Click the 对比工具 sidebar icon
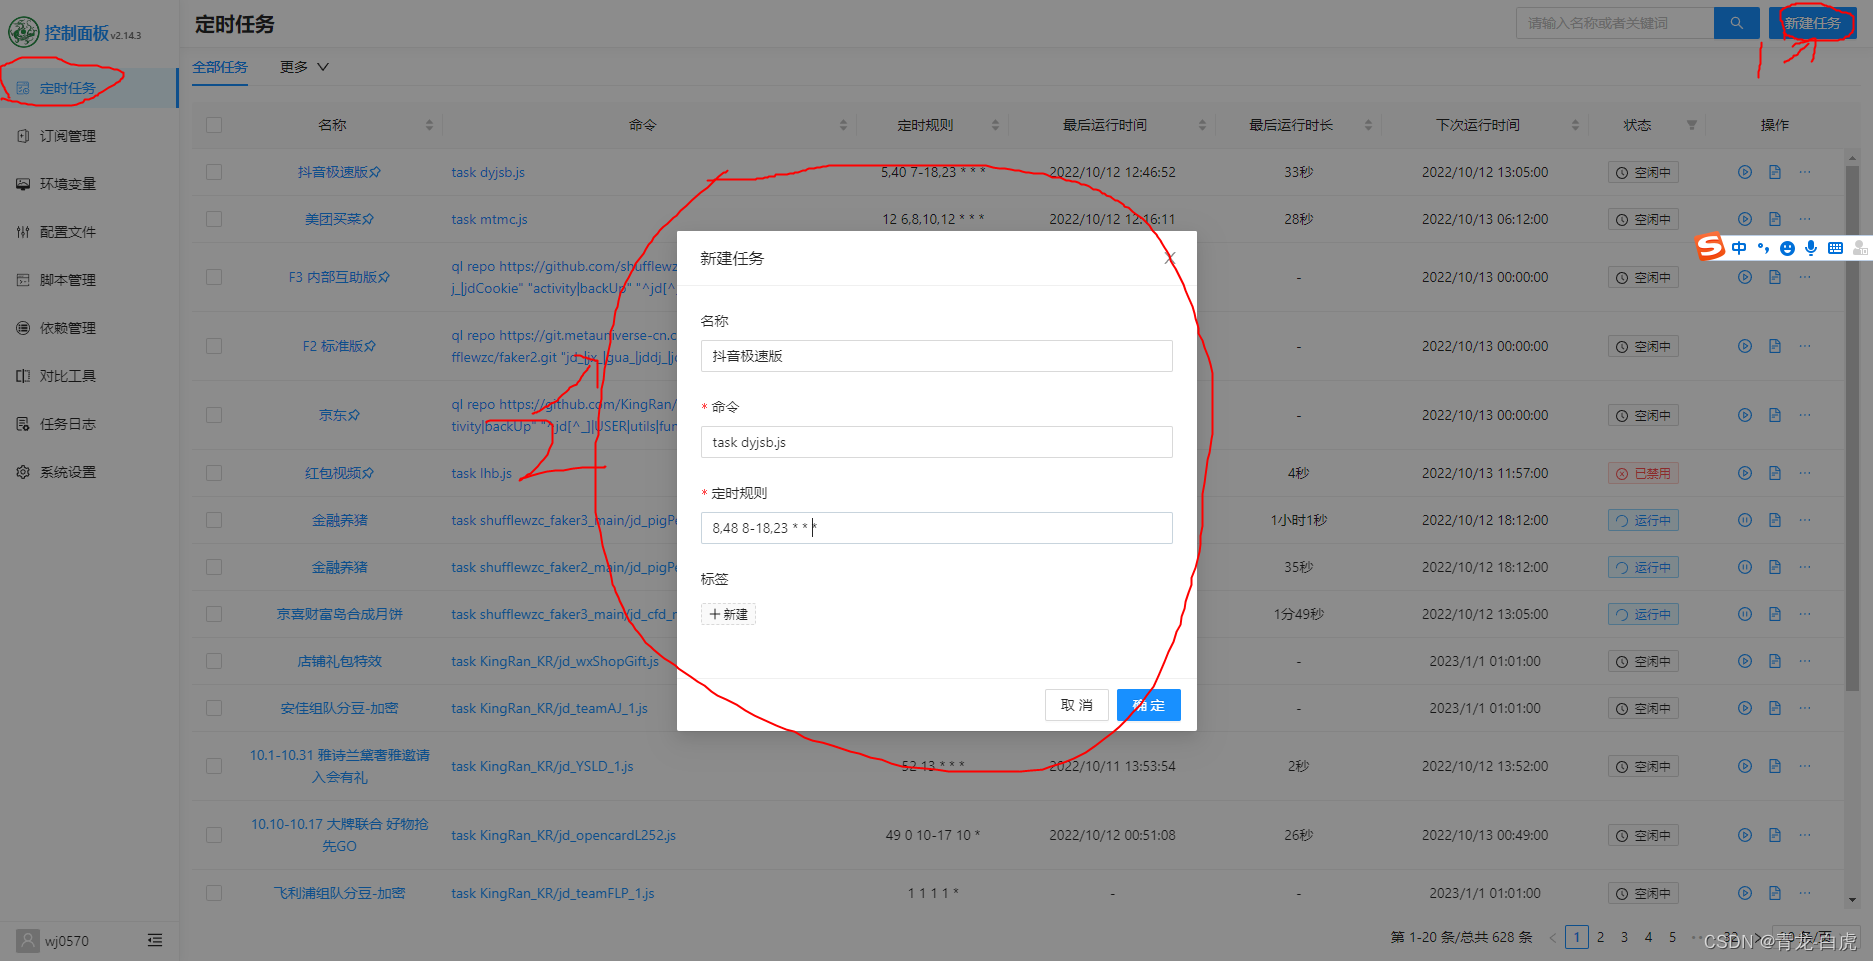 point(23,376)
